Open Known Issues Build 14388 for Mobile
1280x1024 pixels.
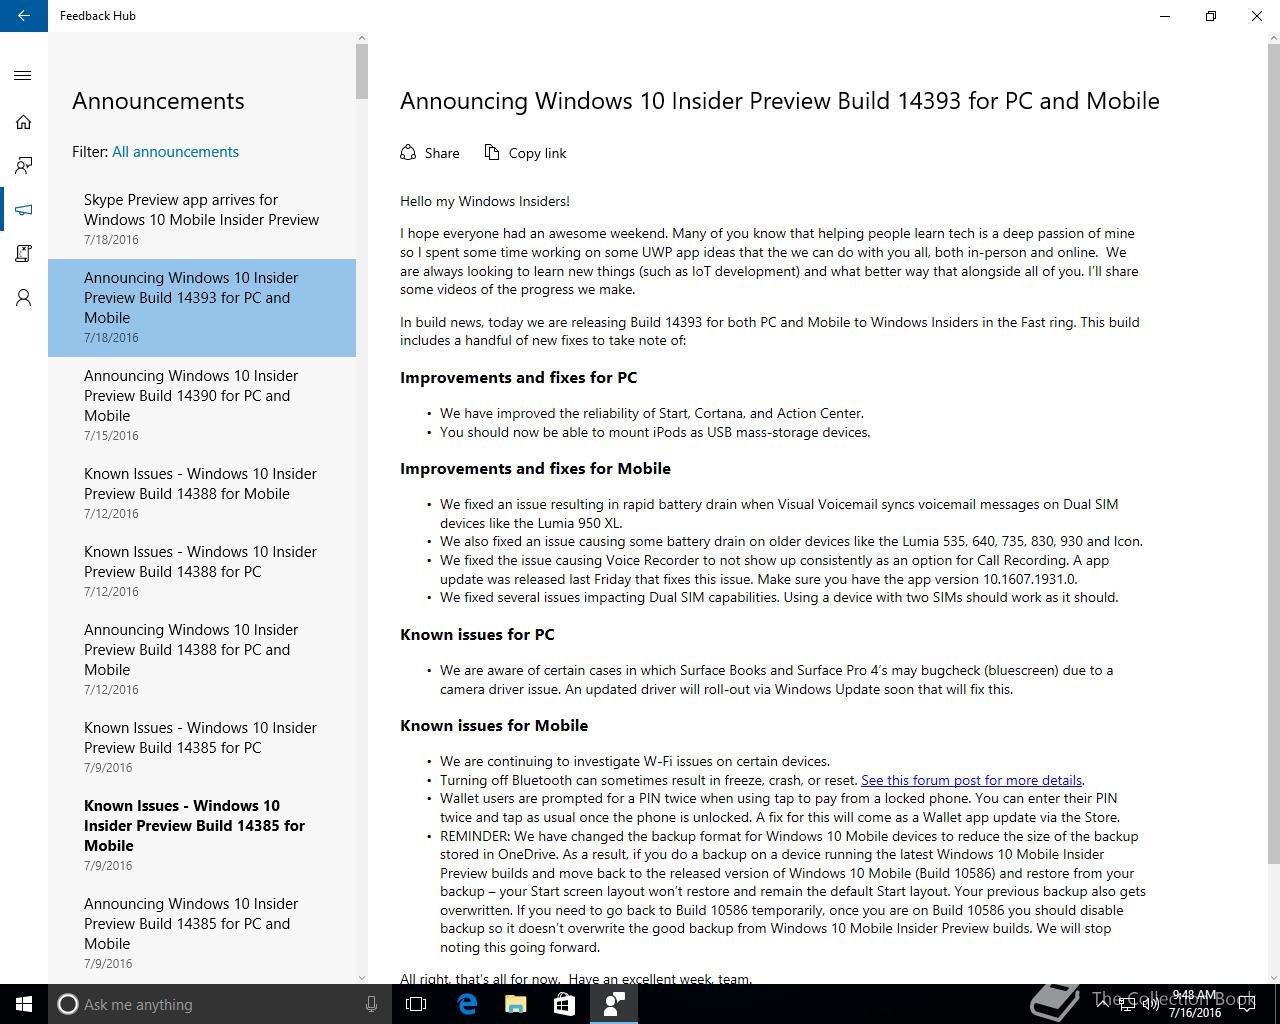(x=202, y=493)
